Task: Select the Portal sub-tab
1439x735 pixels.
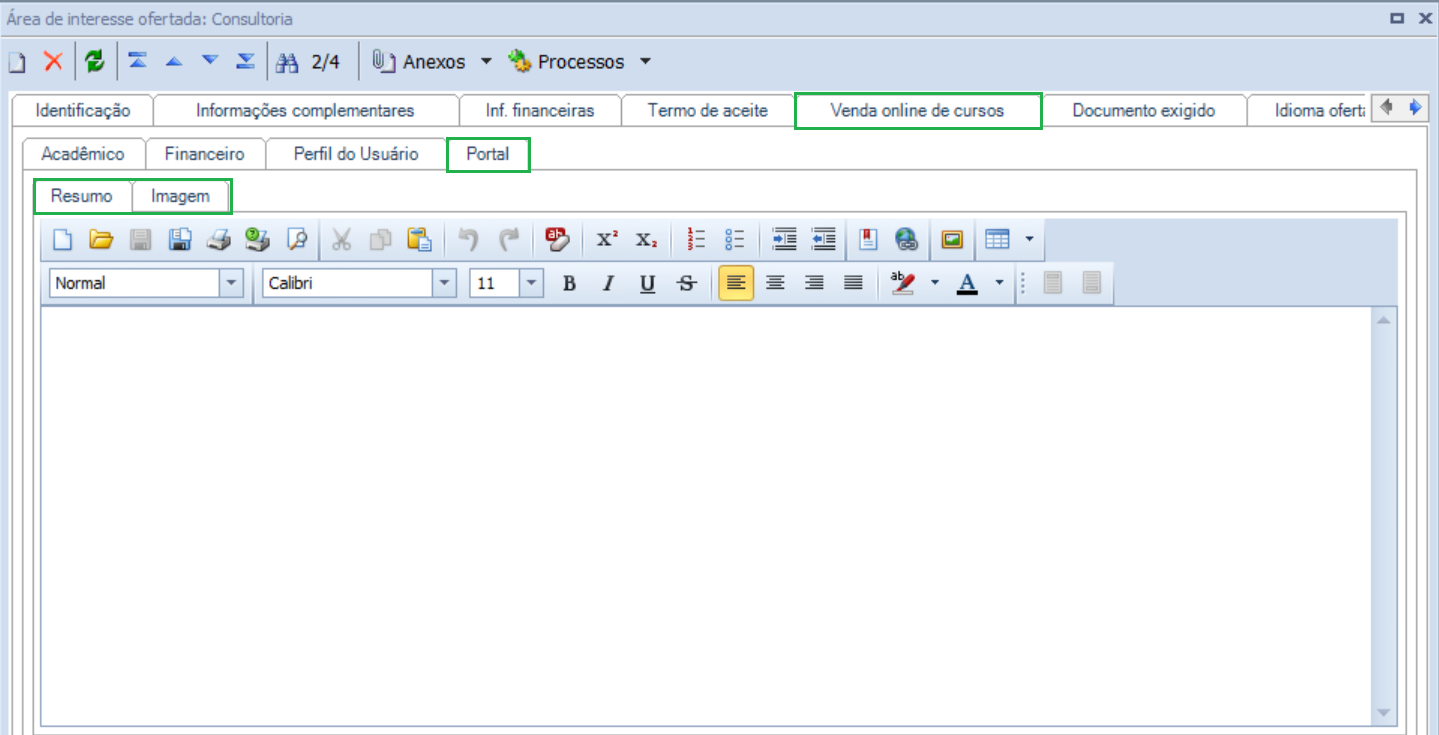Action: point(488,155)
